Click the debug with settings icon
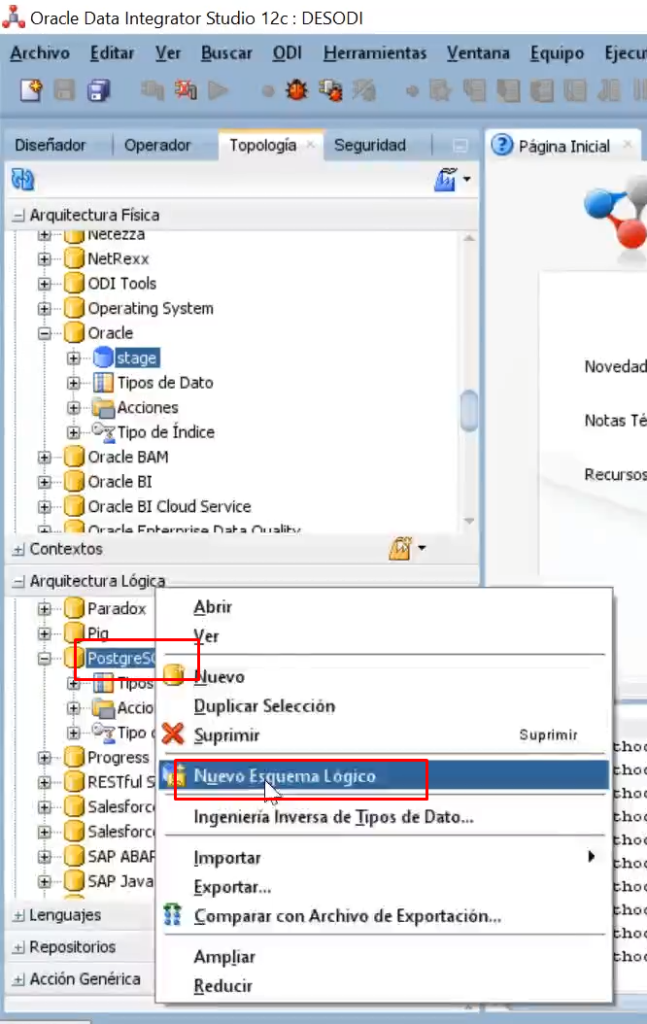 coord(331,90)
